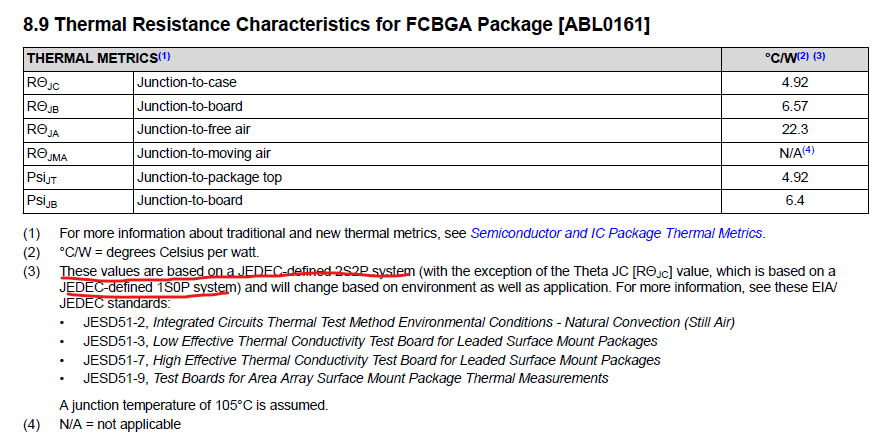Screen dimensions: 886x442
Task: Click the JESD51-9 Test Boards bullet text
Action: click(x=346, y=378)
